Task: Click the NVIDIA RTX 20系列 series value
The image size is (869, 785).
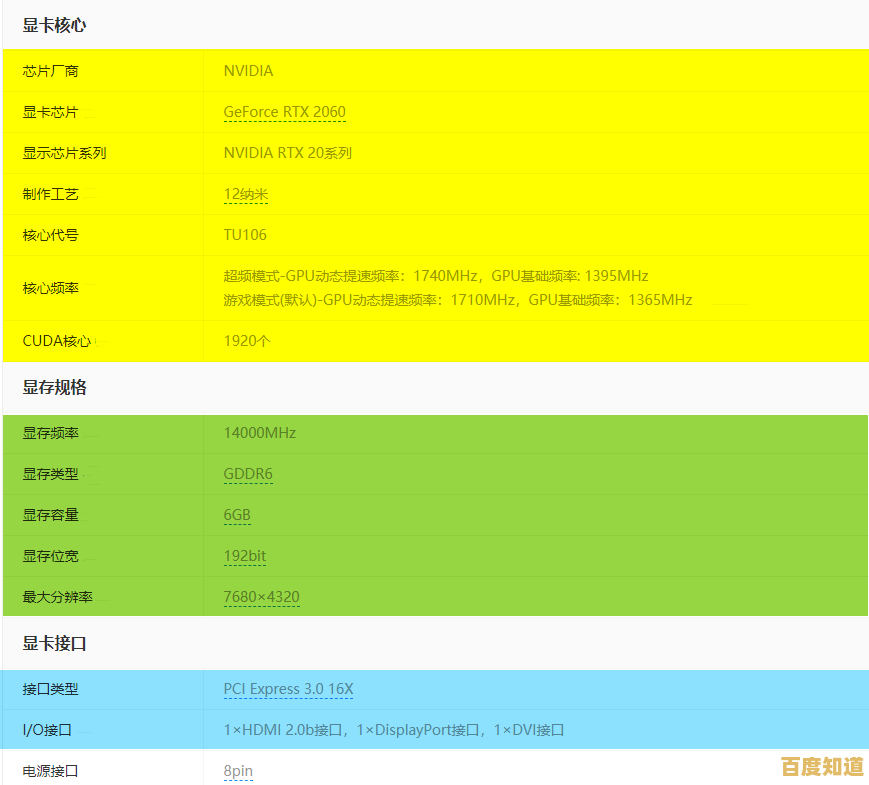Action: [287, 153]
